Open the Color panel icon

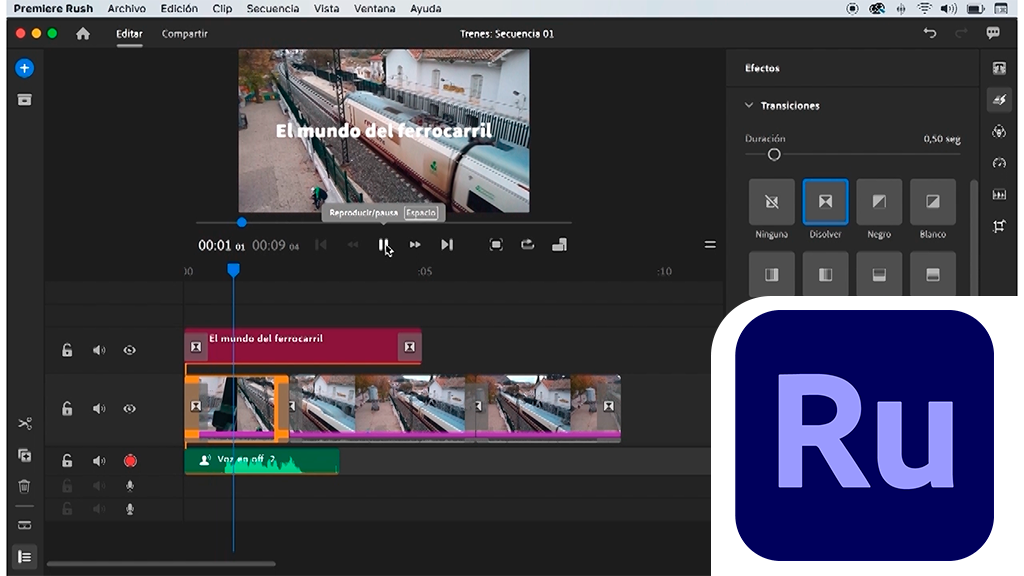tap(998, 131)
